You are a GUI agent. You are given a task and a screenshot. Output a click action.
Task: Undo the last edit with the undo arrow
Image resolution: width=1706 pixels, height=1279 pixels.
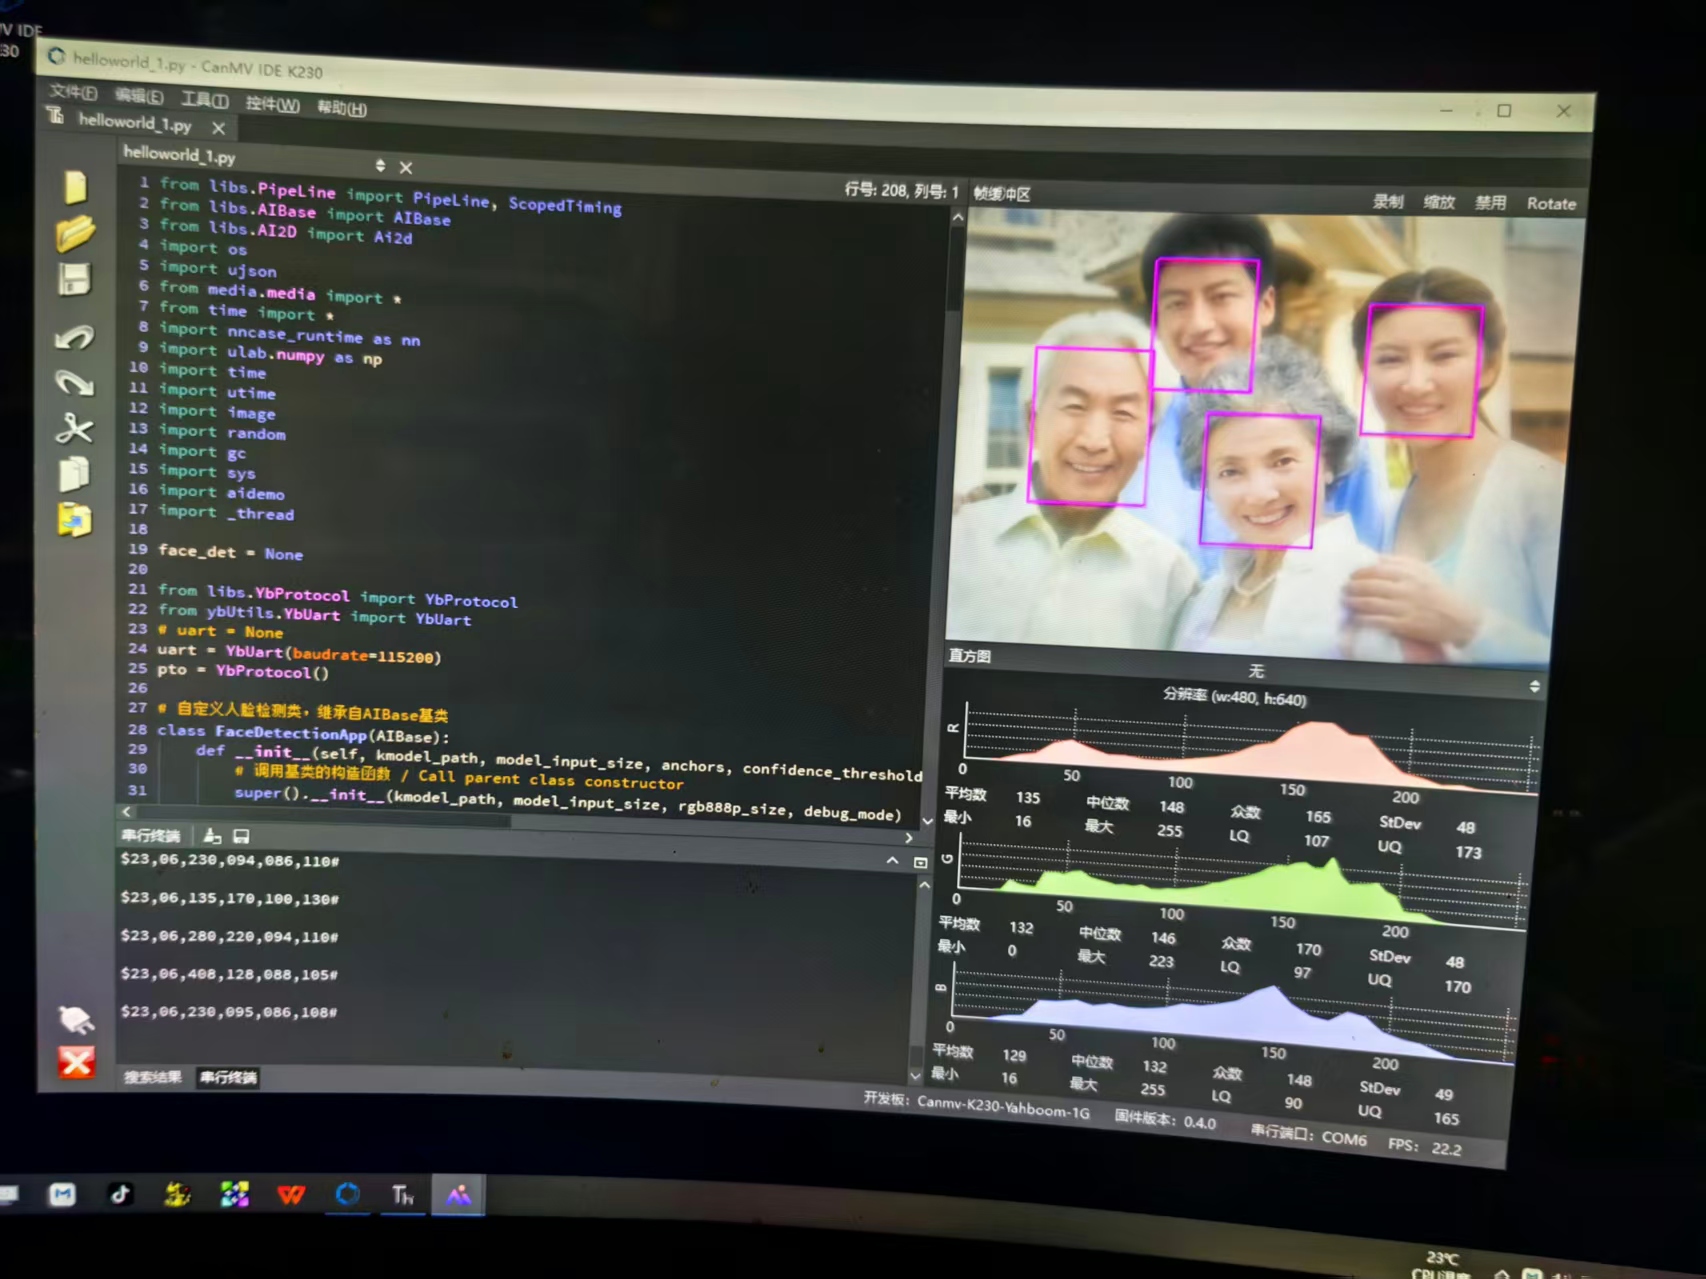(x=75, y=338)
